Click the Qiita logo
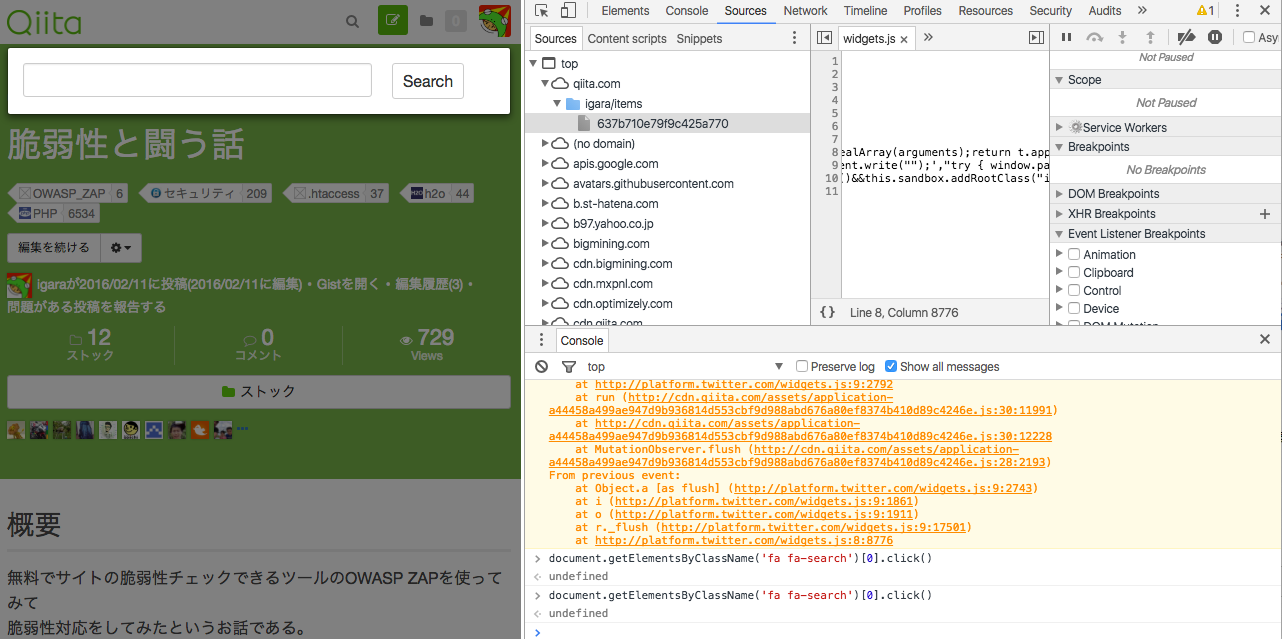Image resolution: width=1282 pixels, height=639 pixels. pos(45,20)
